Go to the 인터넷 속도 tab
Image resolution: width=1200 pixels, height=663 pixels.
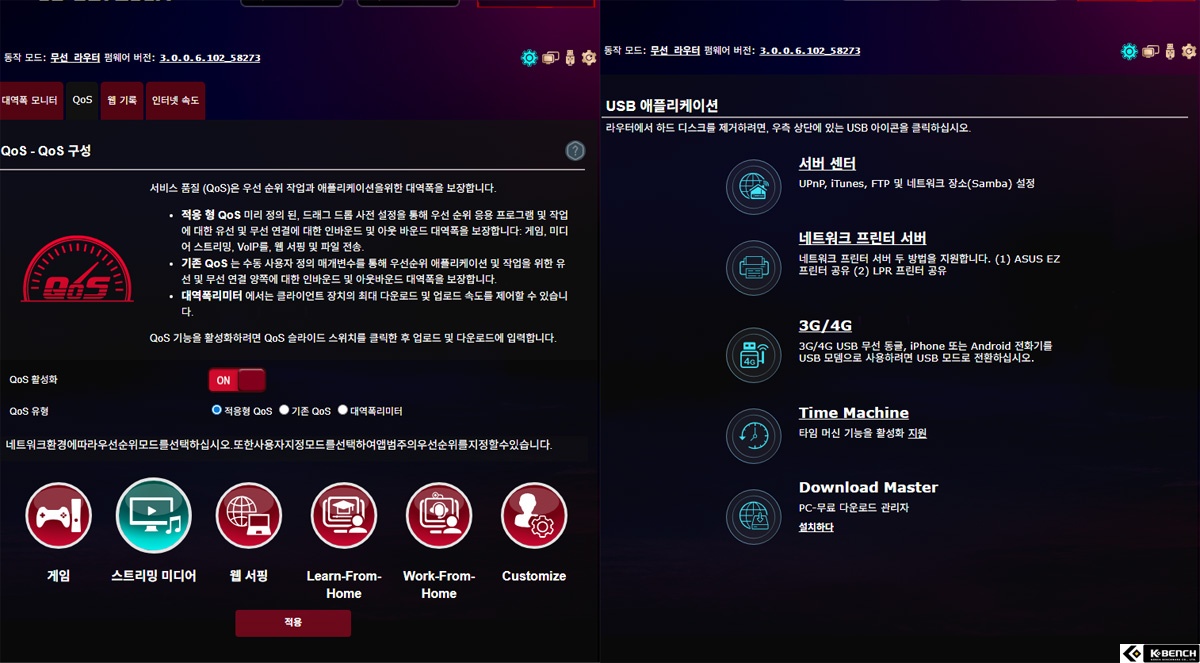click(175, 101)
